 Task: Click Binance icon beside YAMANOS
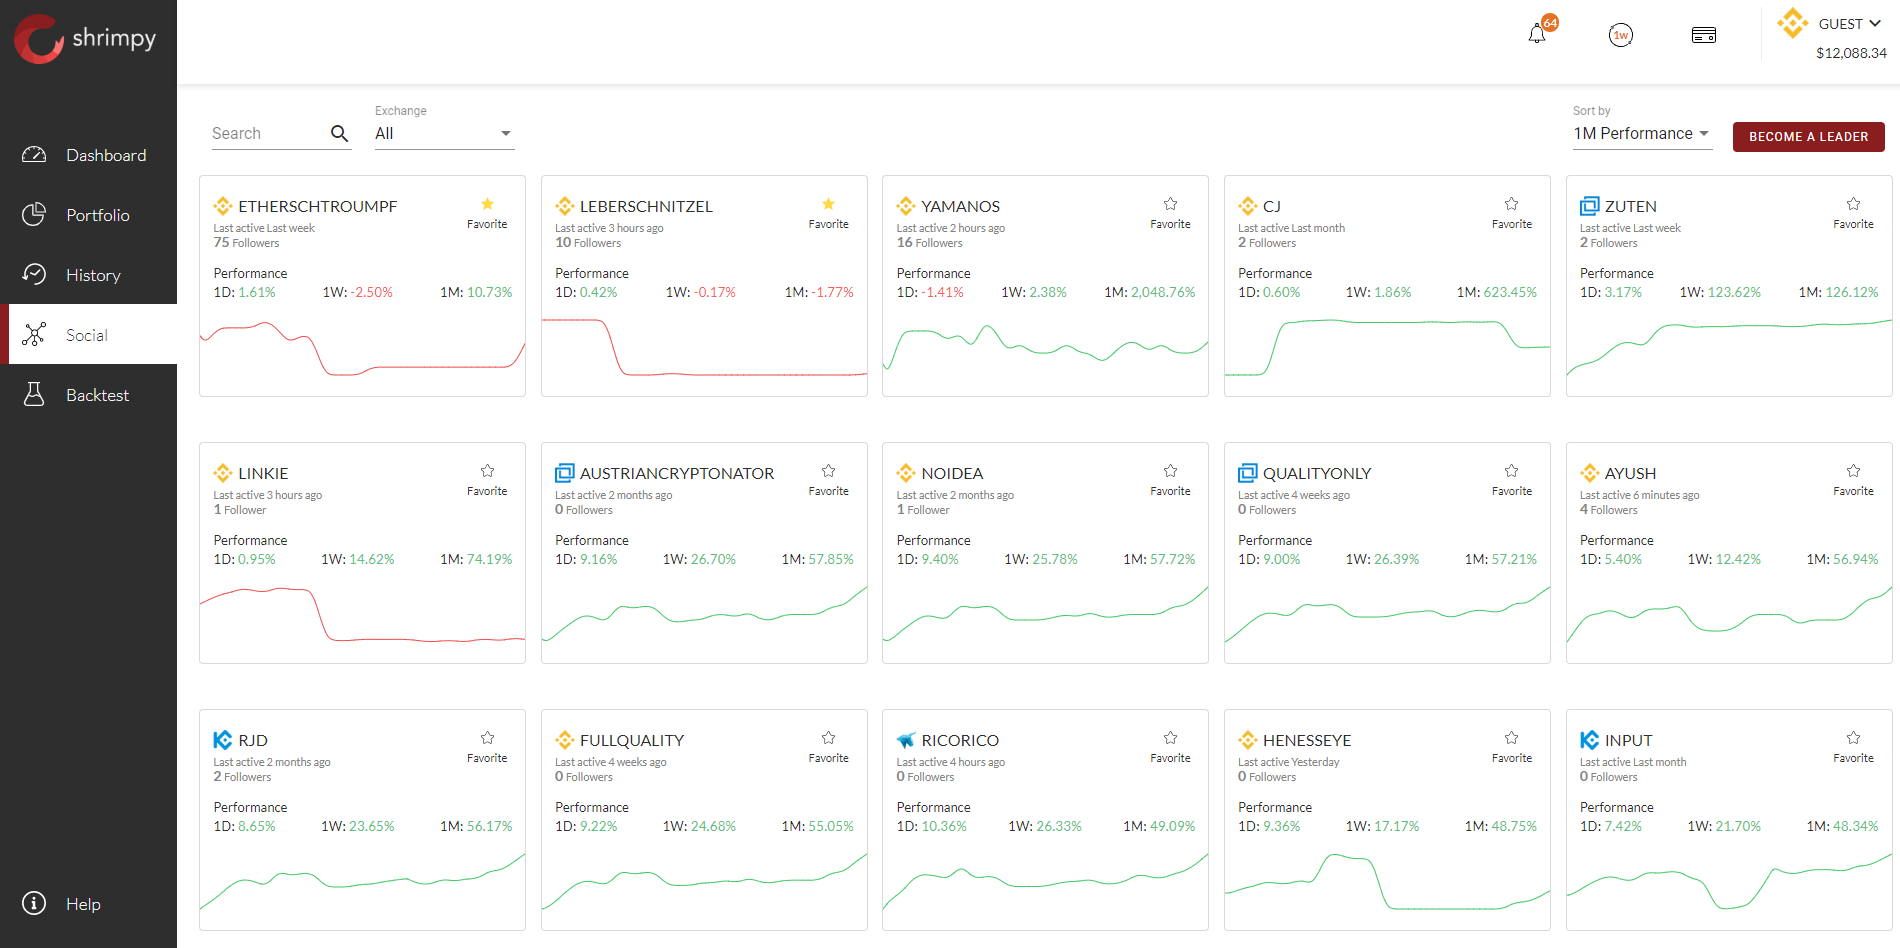click(x=906, y=206)
